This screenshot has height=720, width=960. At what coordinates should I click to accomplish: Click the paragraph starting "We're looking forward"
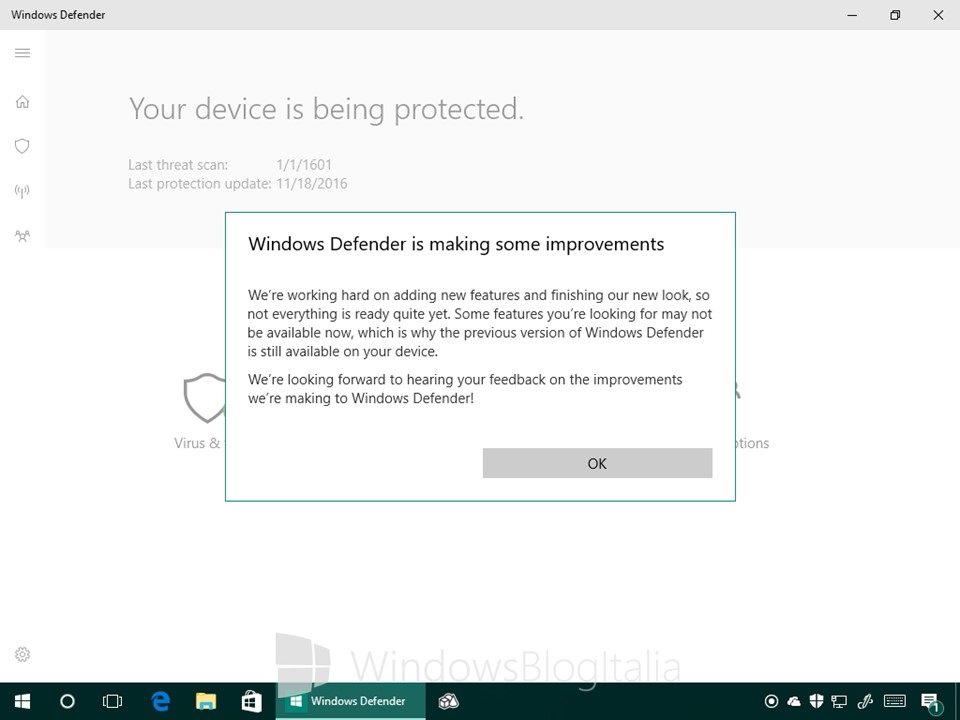(465, 389)
